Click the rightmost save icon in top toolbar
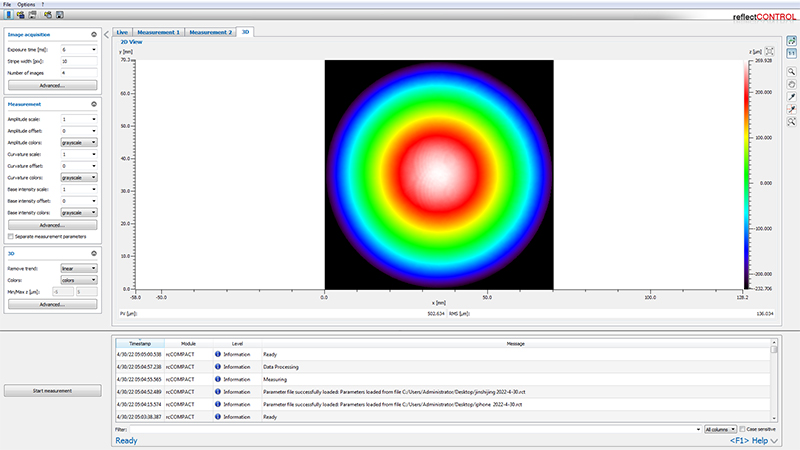The image size is (800, 450). click(60, 15)
